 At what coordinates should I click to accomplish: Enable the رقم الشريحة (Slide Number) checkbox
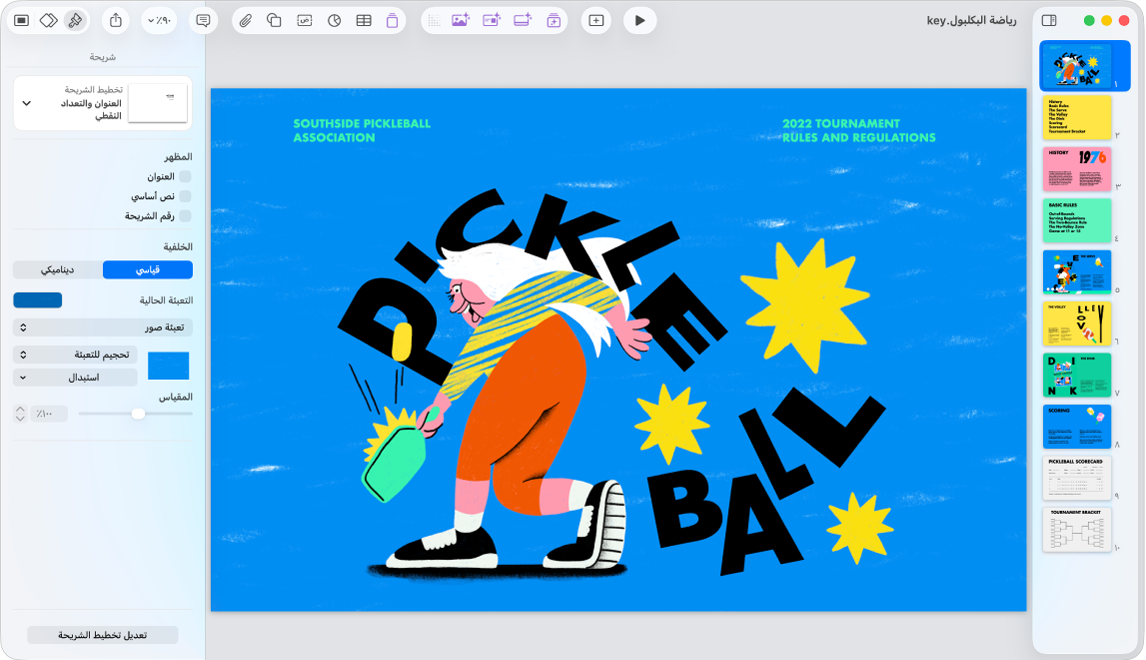coord(185,216)
